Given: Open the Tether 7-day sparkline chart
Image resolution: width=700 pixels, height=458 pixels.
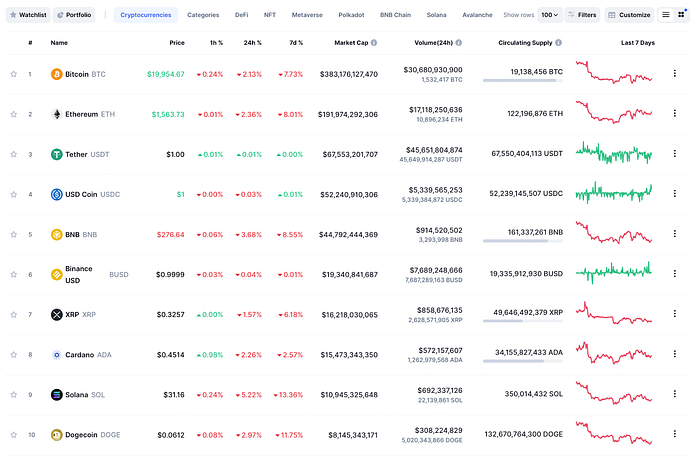Looking at the screenshot, I should [614, 153].
